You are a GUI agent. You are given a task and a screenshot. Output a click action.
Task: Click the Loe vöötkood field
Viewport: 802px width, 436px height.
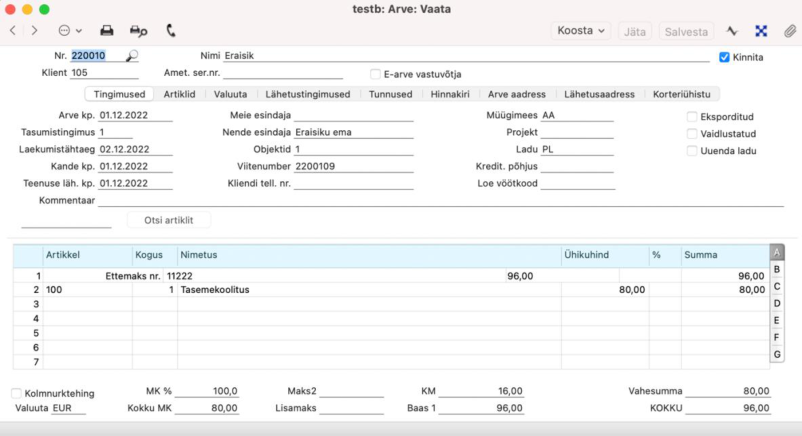point(577,183)
